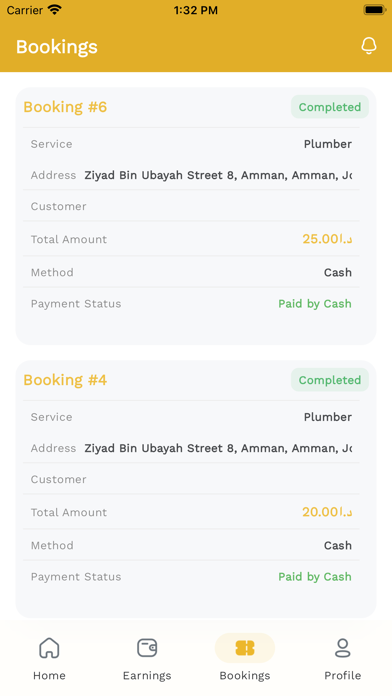Tap the Home house icon
The width and height of the screenshot is (392, 696).
(x=49, y=648)
